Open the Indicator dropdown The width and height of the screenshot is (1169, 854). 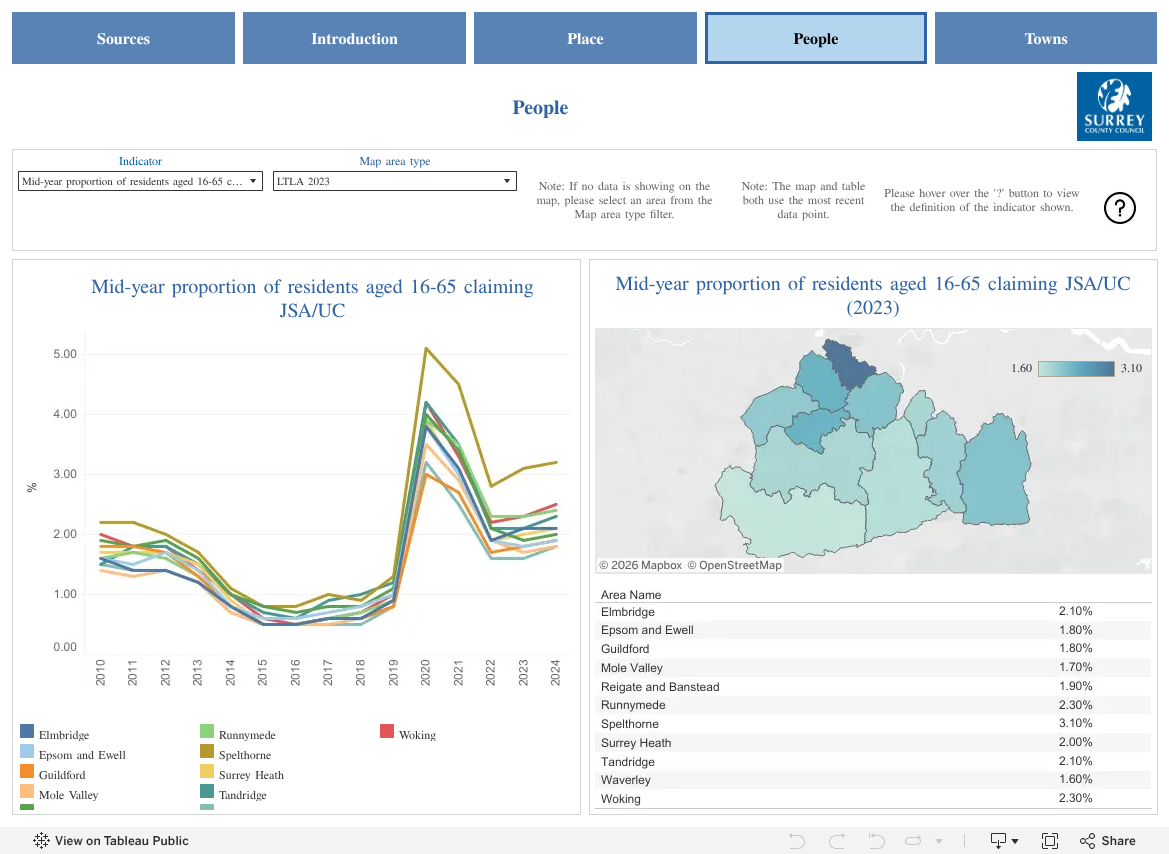[140, 181]
